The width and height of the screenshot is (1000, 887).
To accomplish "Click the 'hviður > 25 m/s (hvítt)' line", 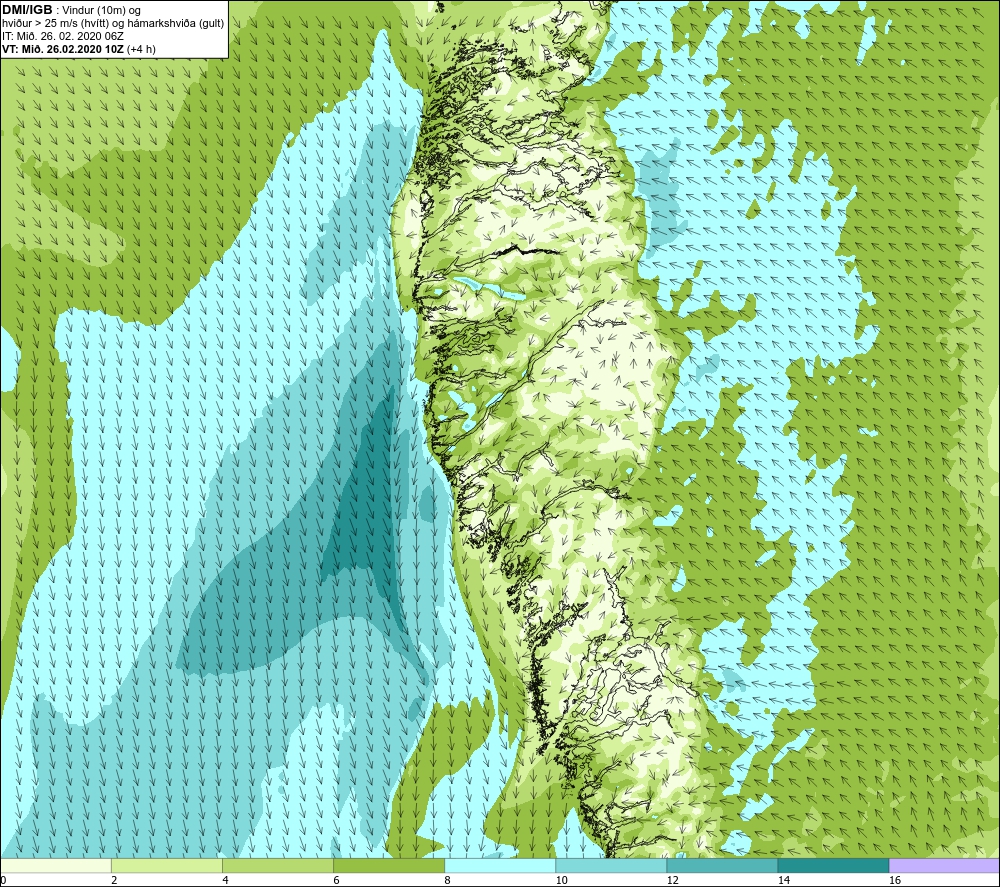I will point(113,24).
